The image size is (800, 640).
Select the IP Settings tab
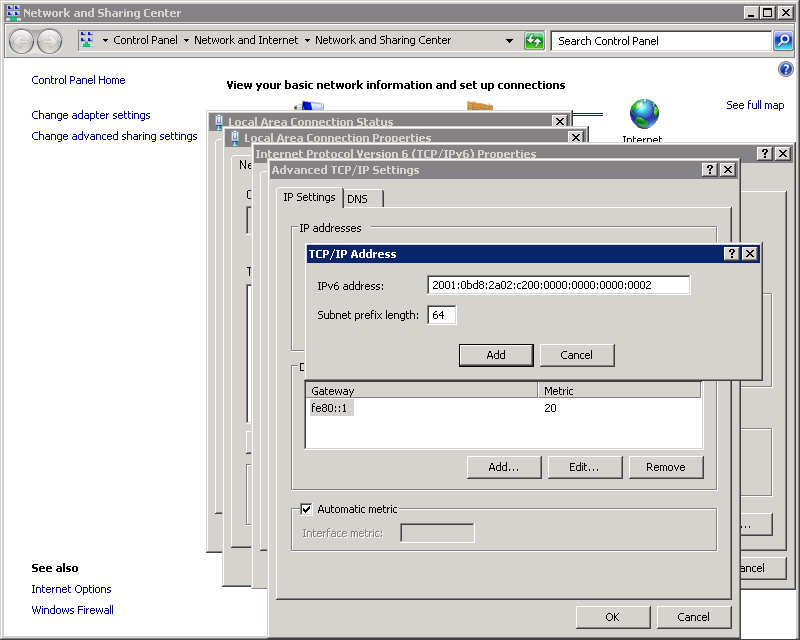pos(309,198)
